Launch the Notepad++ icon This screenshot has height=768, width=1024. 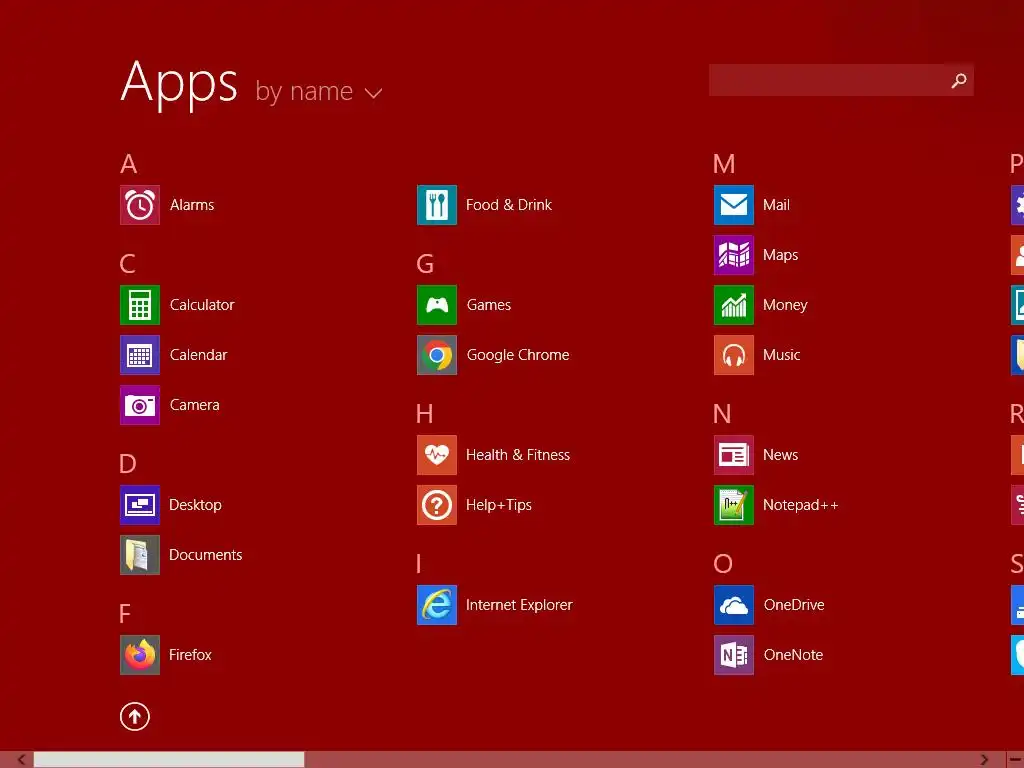734,505
